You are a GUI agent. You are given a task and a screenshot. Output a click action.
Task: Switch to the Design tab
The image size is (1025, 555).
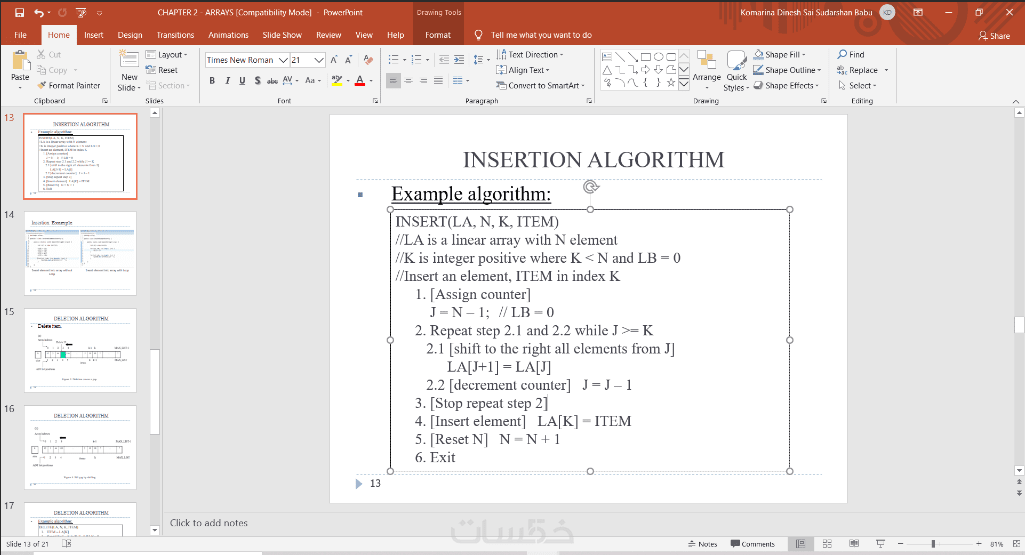(129, 35)
